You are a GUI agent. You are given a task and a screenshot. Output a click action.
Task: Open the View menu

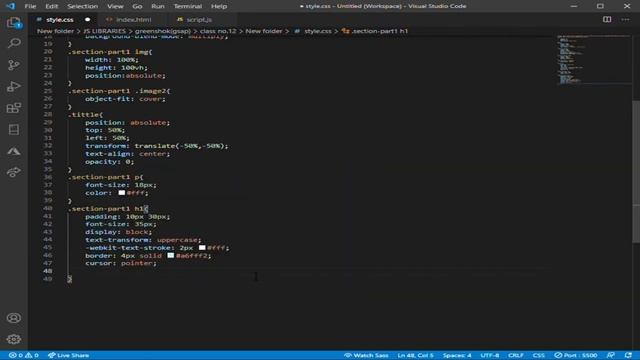click(x=115, y=6)
